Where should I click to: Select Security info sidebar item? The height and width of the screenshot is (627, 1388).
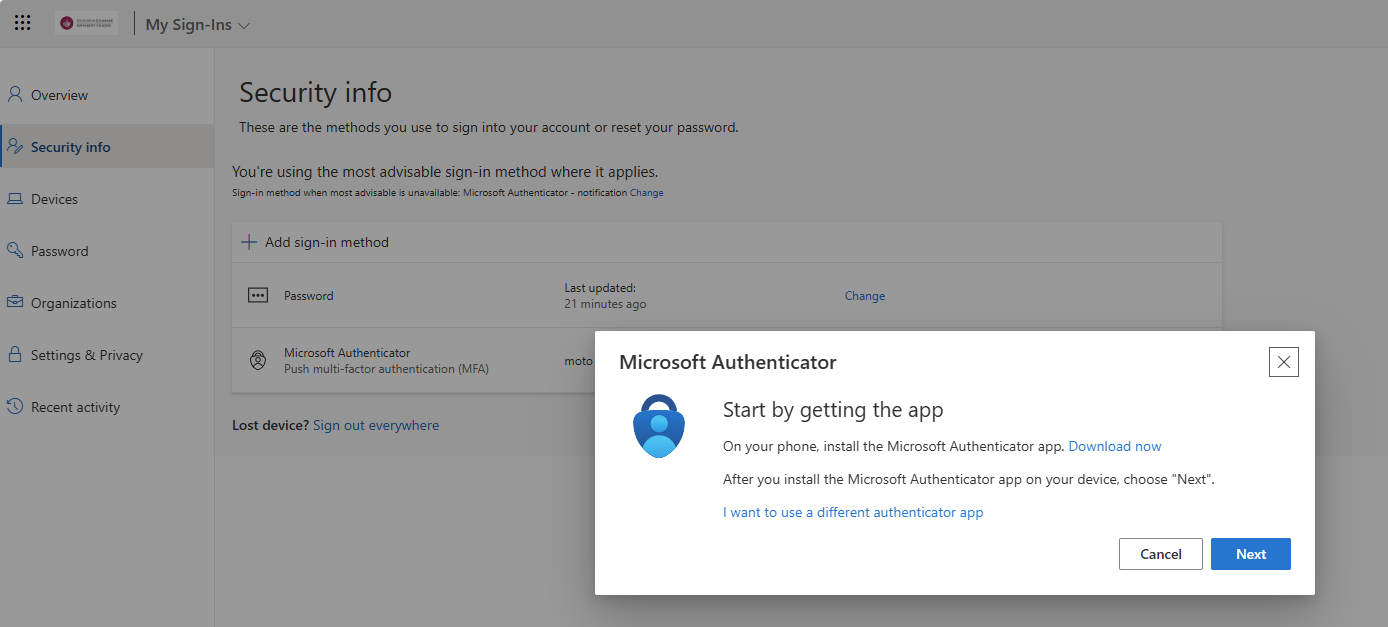pos(70,147)
